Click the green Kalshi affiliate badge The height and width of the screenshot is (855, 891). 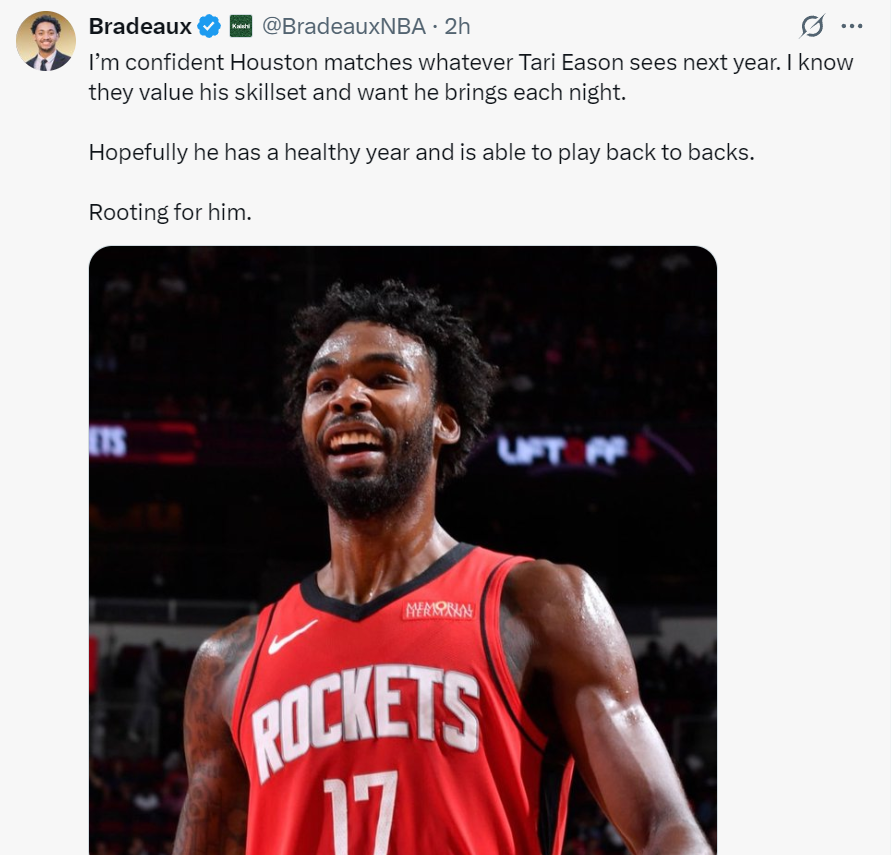pos(240,26)
